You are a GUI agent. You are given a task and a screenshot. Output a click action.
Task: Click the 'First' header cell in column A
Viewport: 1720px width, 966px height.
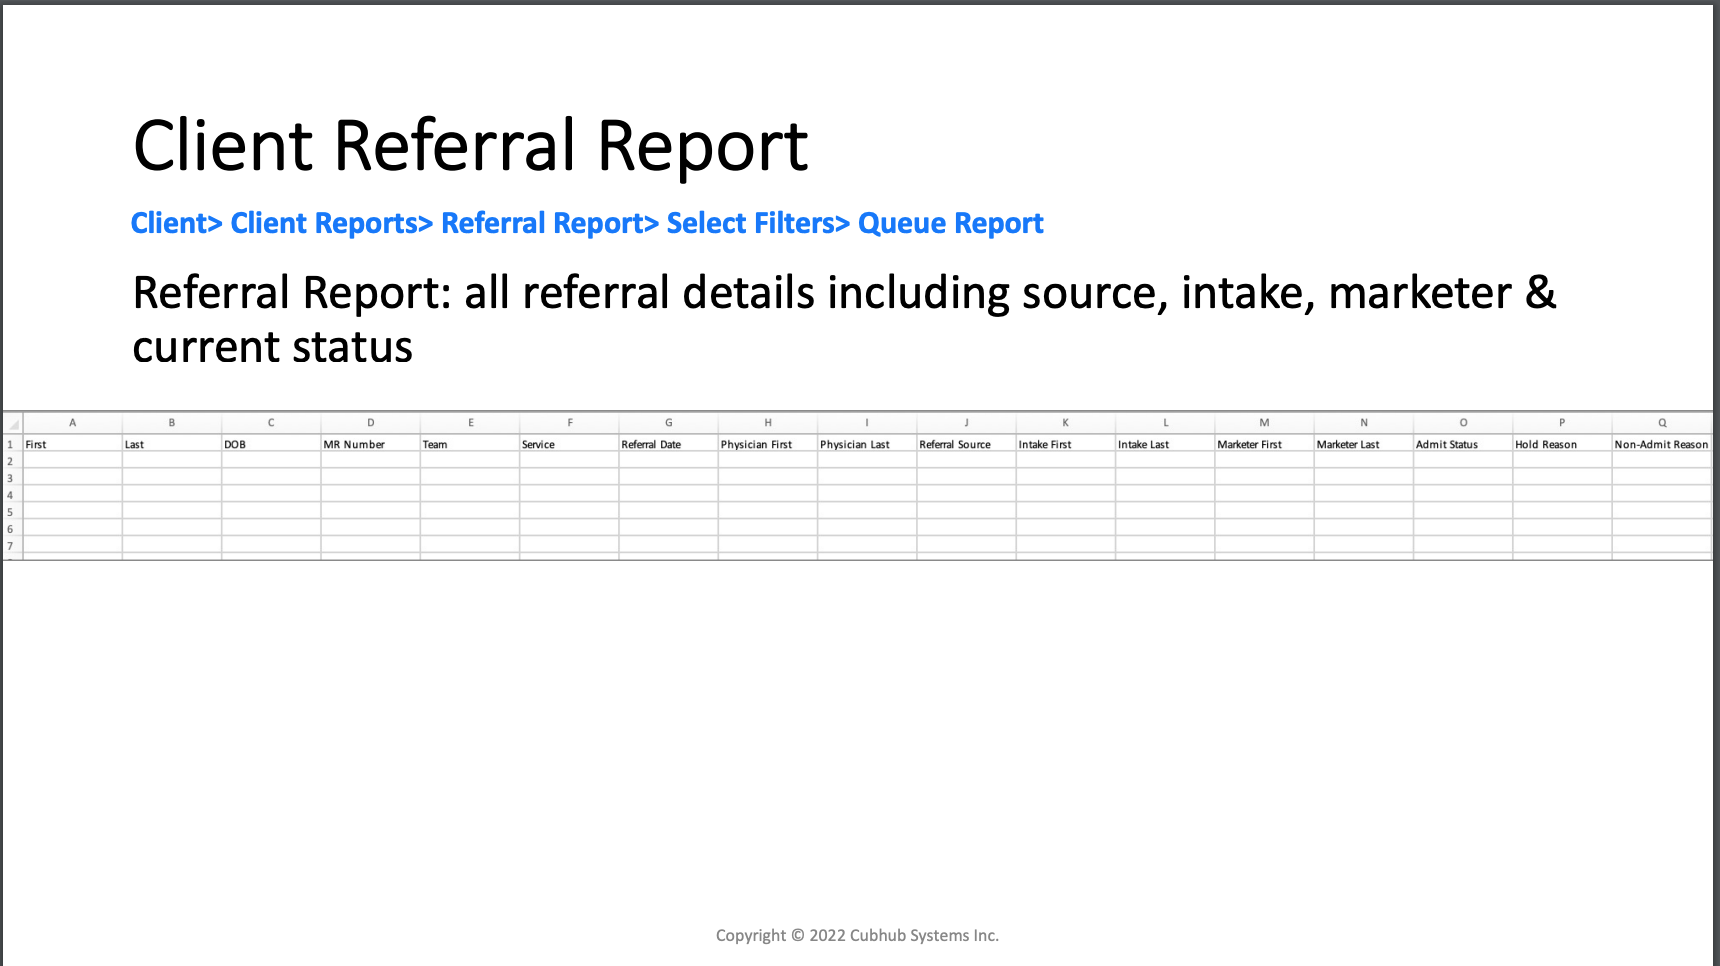pyautogui.click(x=73, y=444)
